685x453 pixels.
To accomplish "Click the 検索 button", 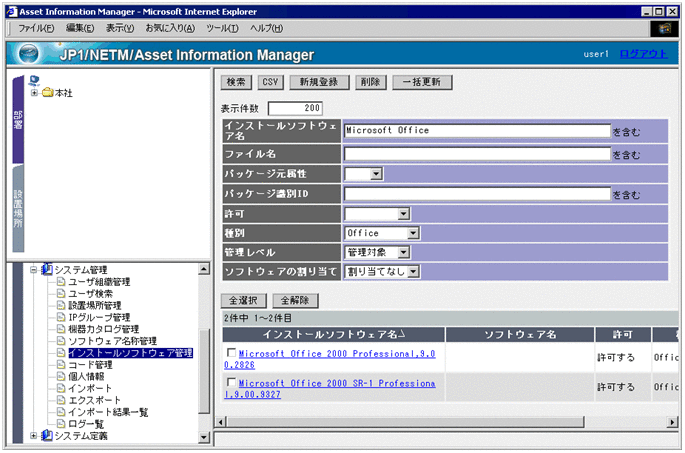I will (236, 82).
